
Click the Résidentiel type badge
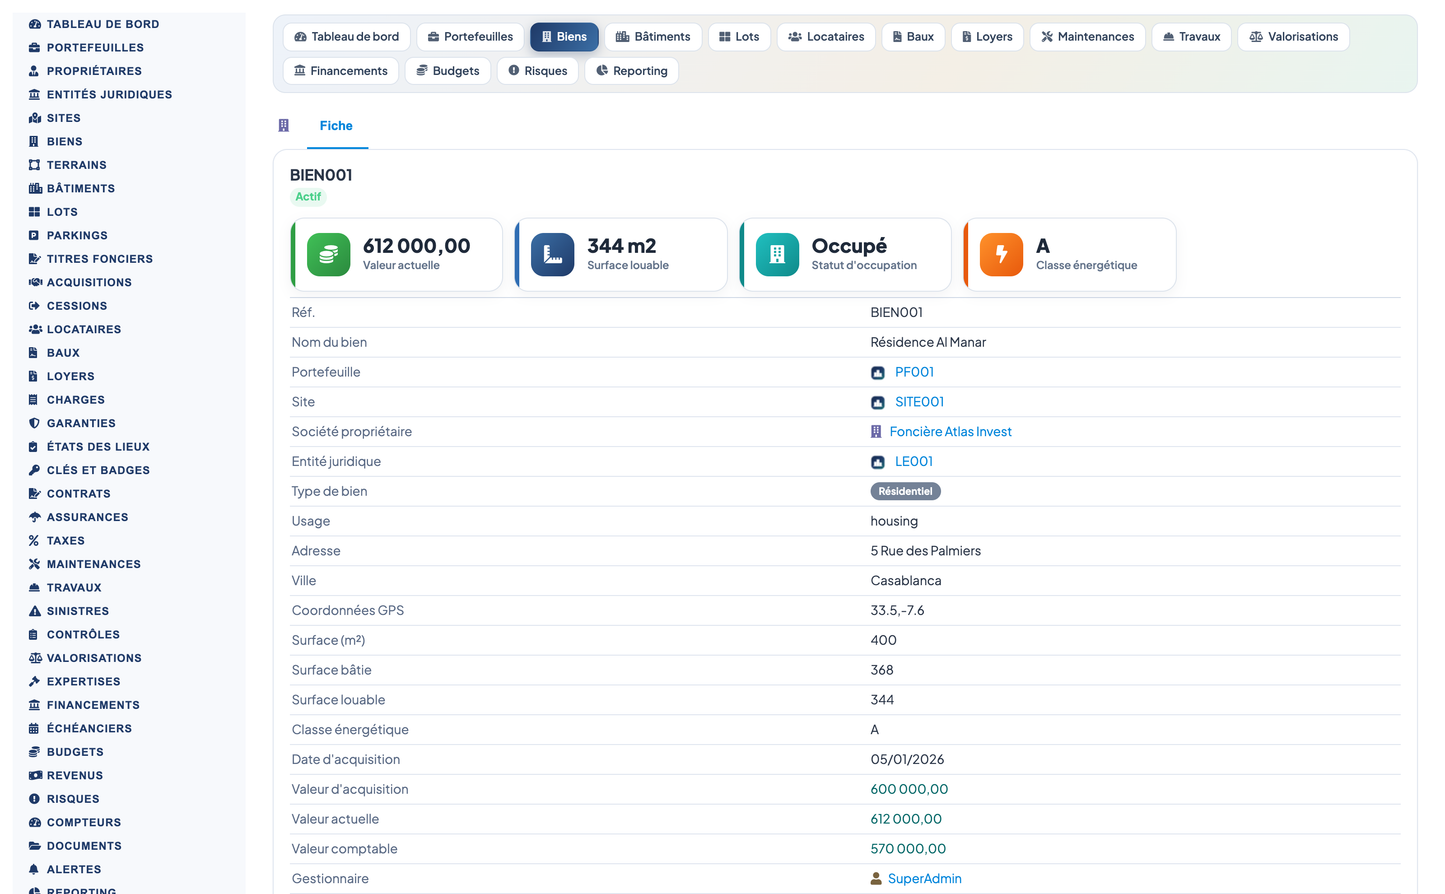tap(905, 492)
